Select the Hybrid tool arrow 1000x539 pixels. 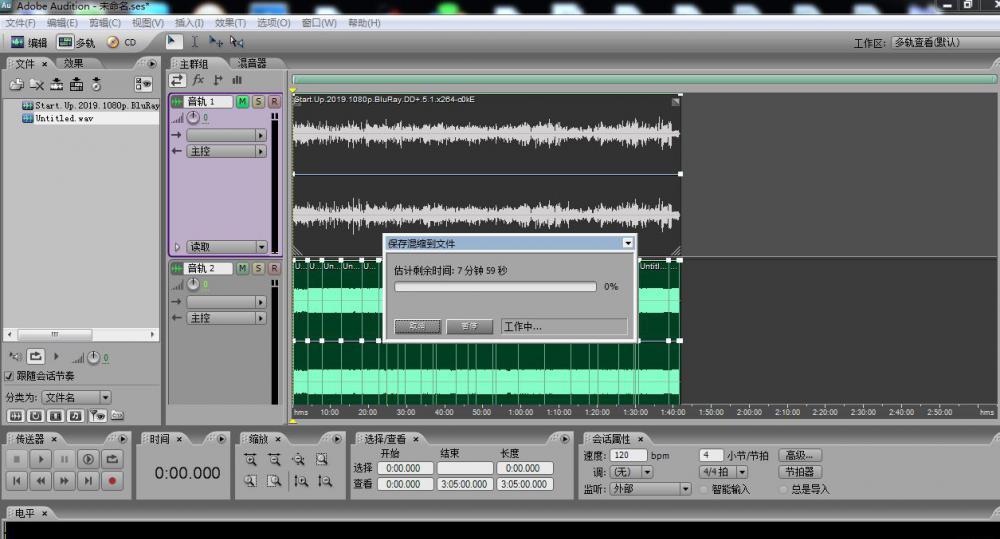(x=172, y=42)
